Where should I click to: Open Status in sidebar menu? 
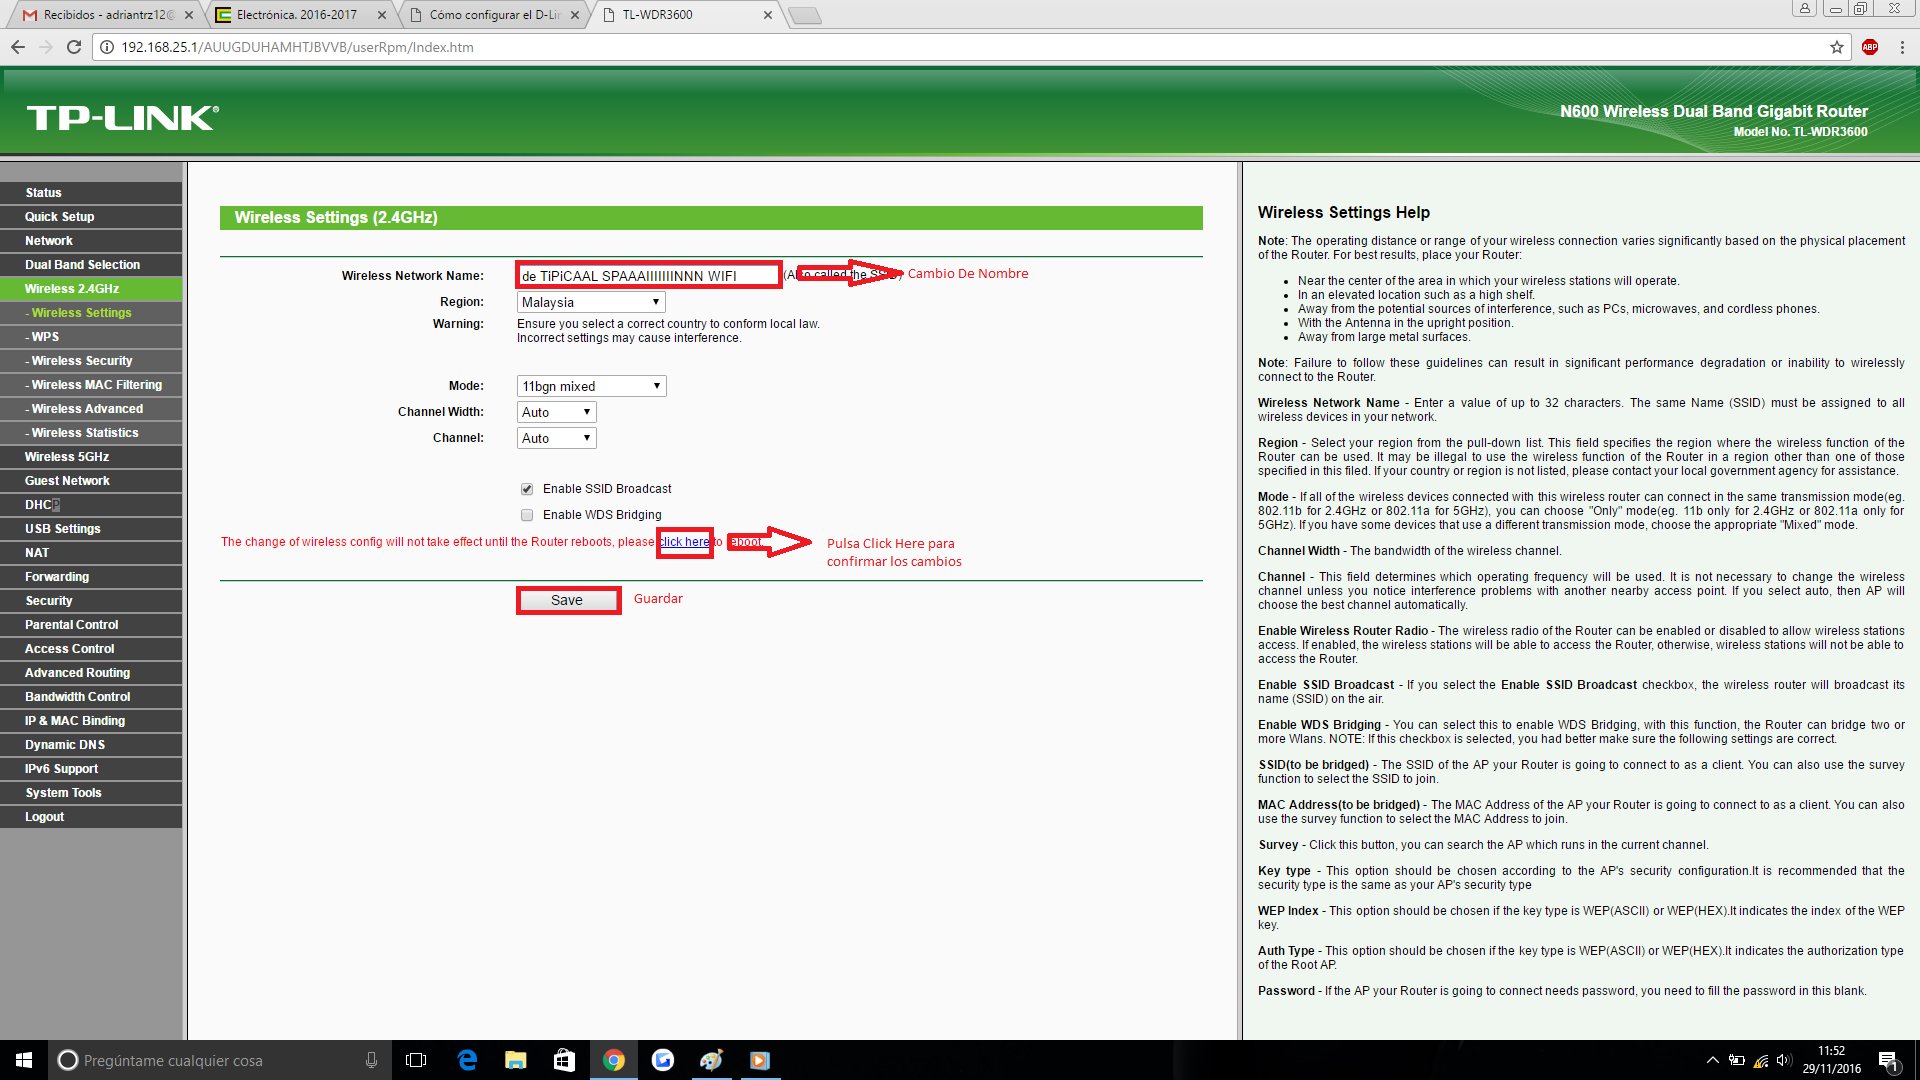coord(91,193)
